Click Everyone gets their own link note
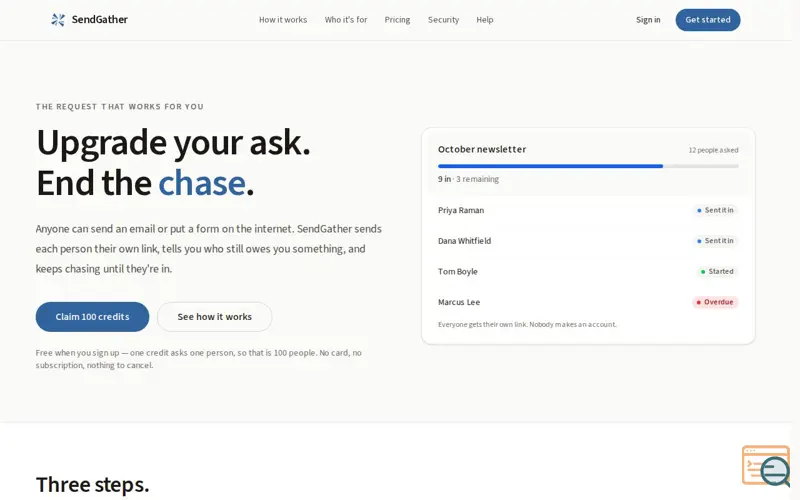The width and height of the screenshot is (800, 500). coord(527,324)
